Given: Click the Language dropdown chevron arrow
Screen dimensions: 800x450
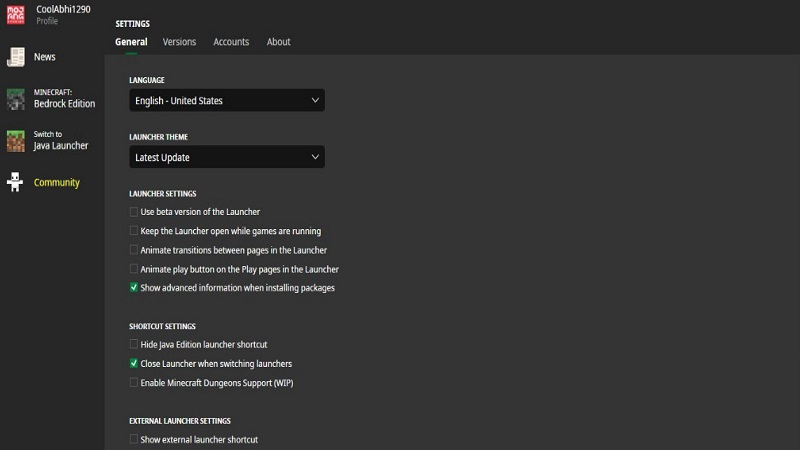Looking at the screenshot, I should pos(315,101).
